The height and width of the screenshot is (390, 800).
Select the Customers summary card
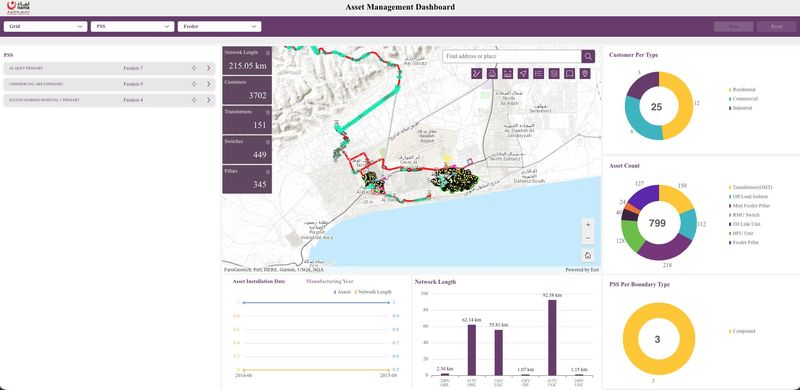pos(247,90)
